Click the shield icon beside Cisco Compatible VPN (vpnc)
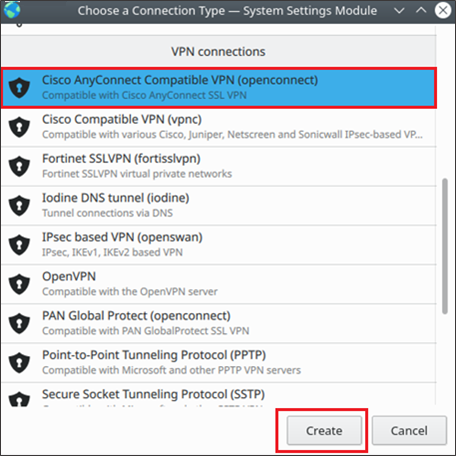The width and height of the screenshot is (456, 456). click(19, 127)
